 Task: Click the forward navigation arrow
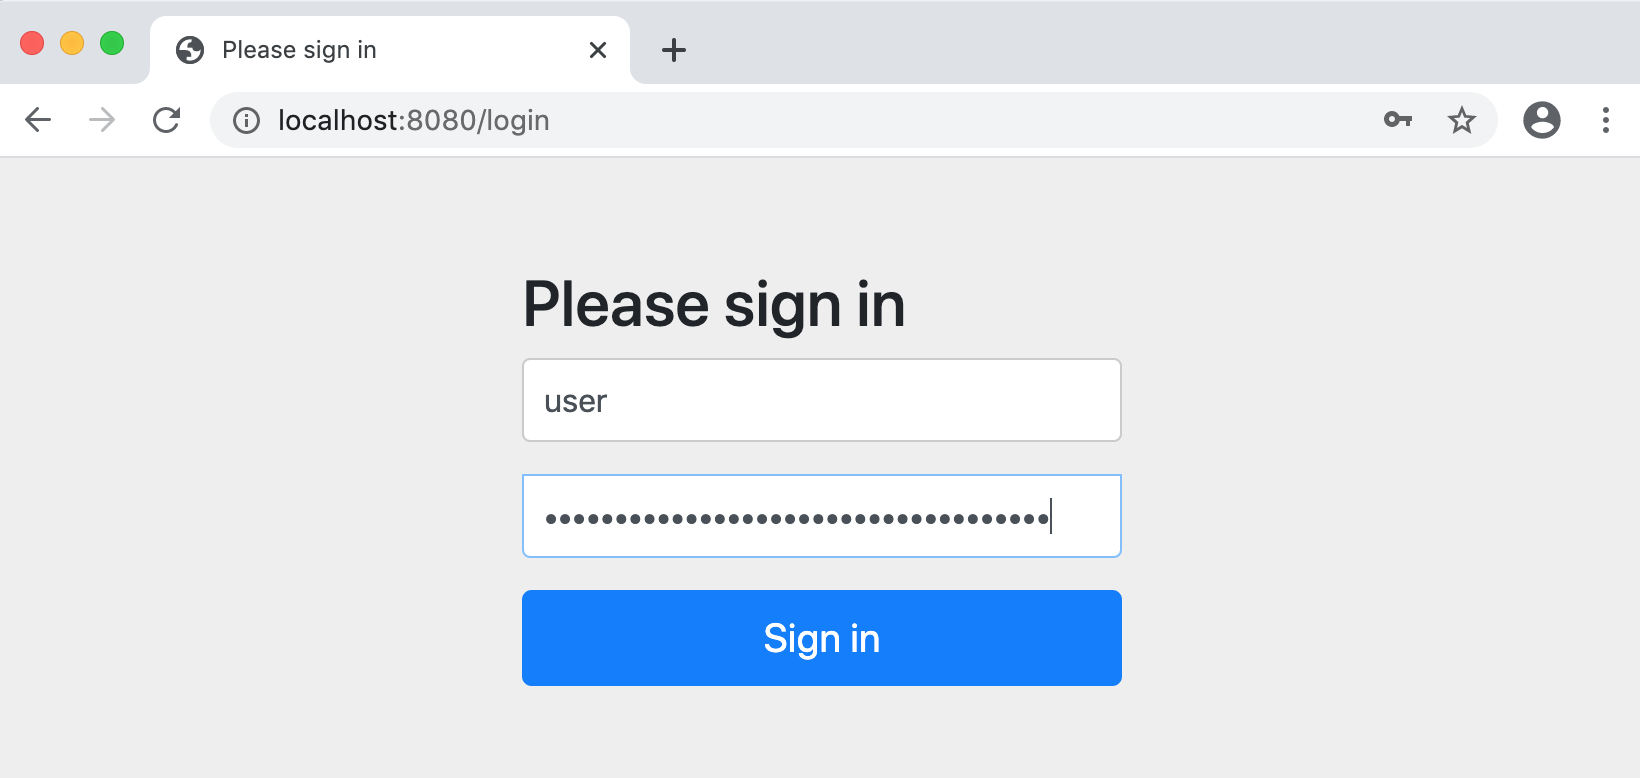pos(102,120)
